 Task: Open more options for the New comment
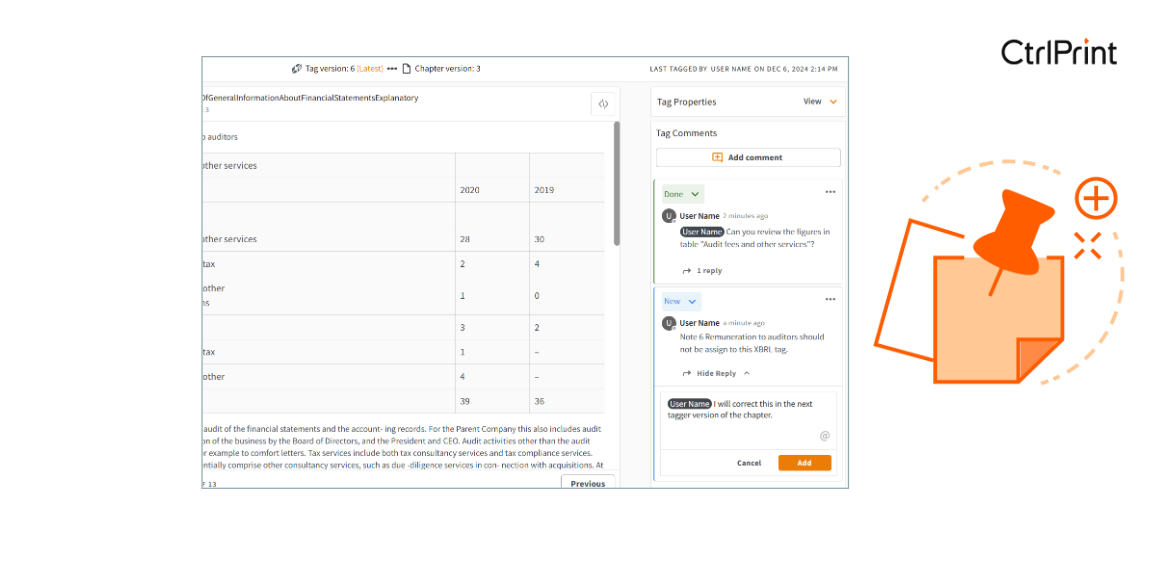point(830,299)
